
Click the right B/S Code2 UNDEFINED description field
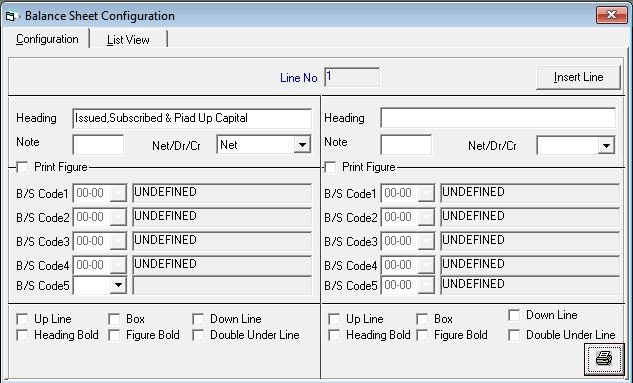pos(530,217)
